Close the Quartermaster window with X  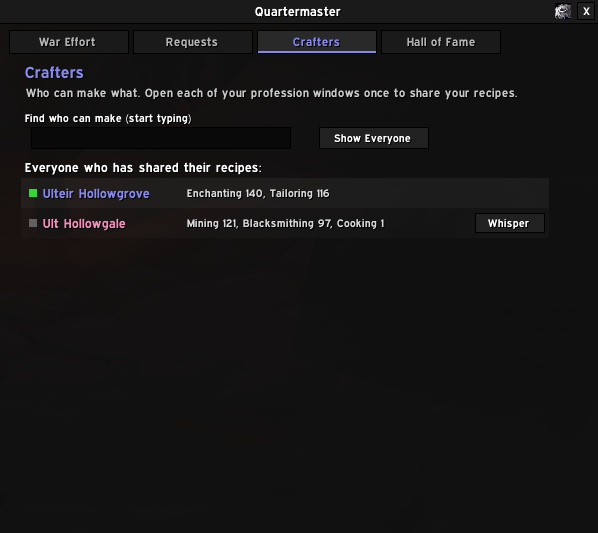586,11
